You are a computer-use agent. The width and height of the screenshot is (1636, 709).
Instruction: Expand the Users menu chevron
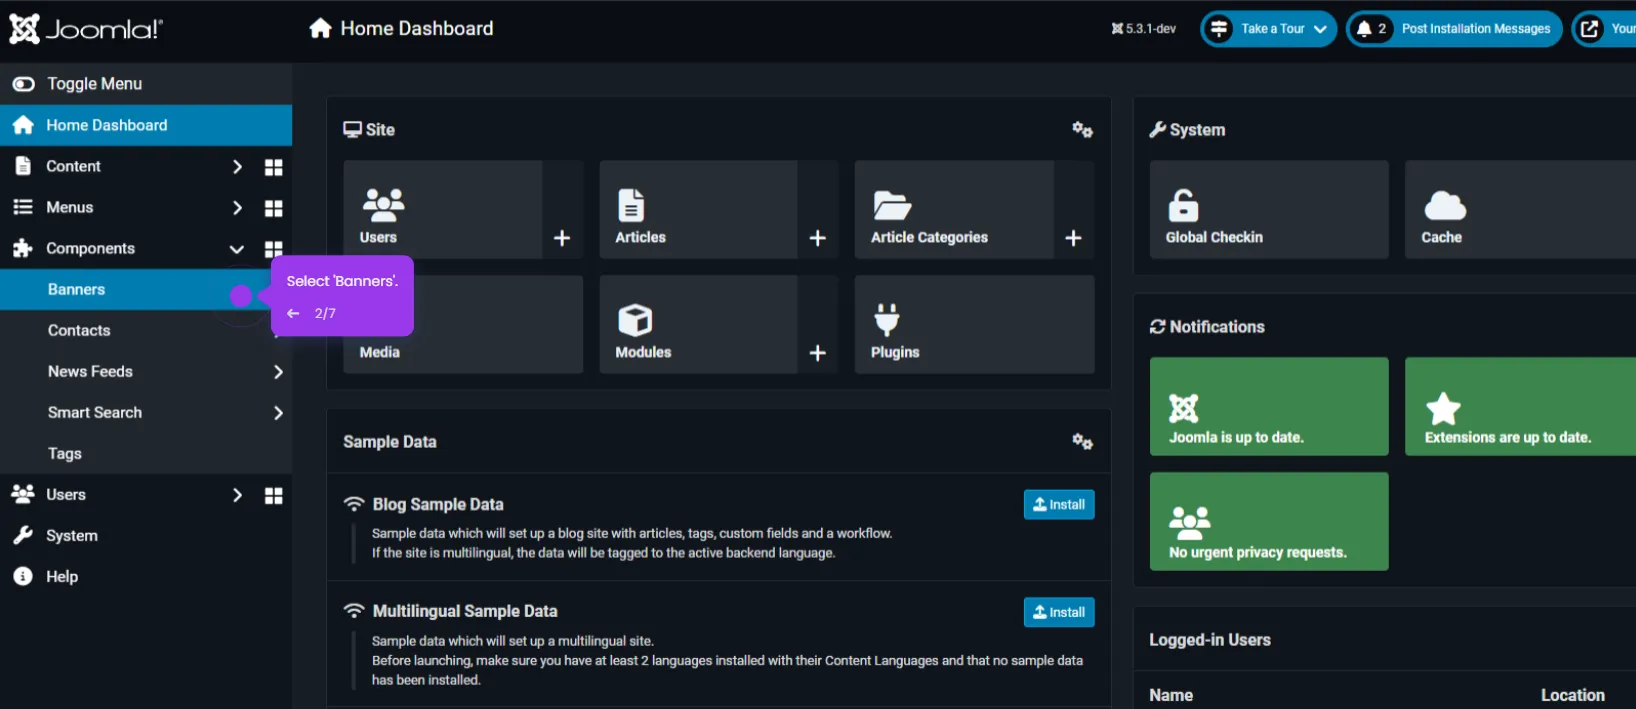coord(237,495)
